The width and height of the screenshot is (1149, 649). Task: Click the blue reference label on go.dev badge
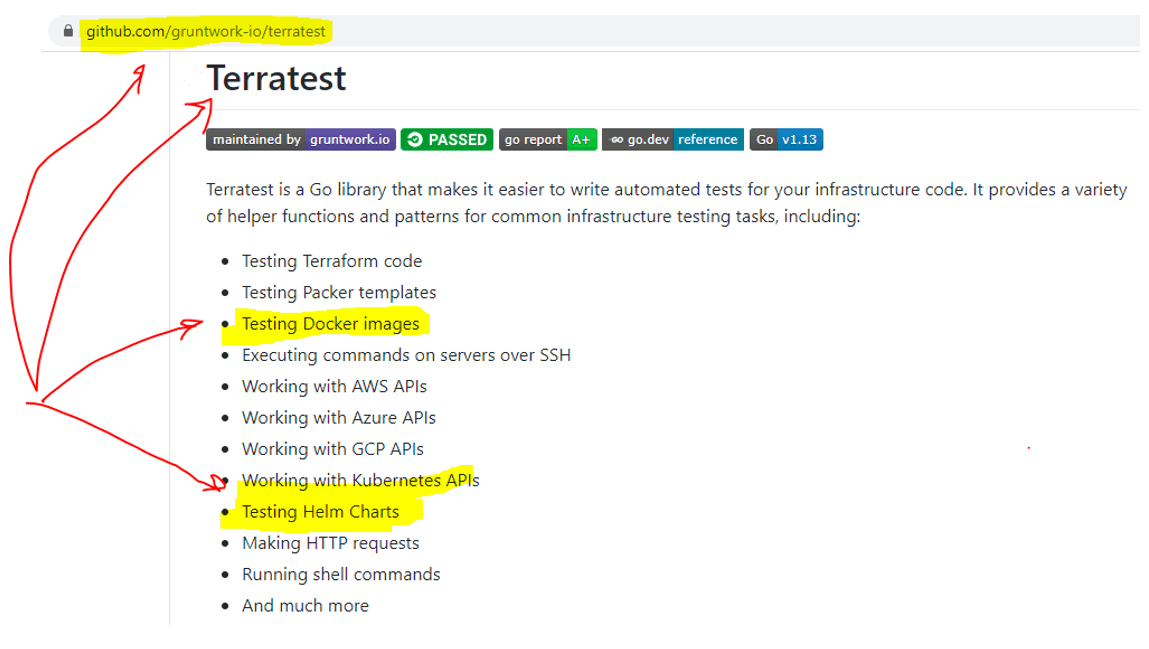[x=708, y=139]
